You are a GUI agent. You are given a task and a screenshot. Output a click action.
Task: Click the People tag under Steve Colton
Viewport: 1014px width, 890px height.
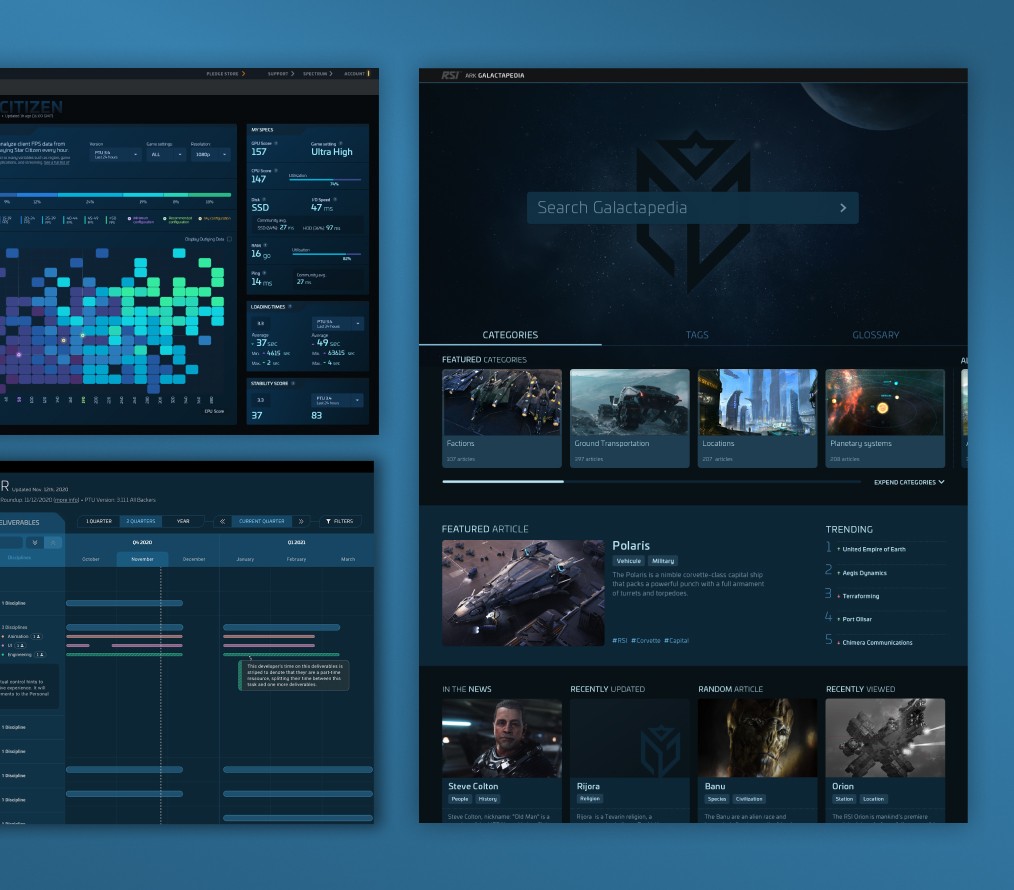[x=460, y=799]
